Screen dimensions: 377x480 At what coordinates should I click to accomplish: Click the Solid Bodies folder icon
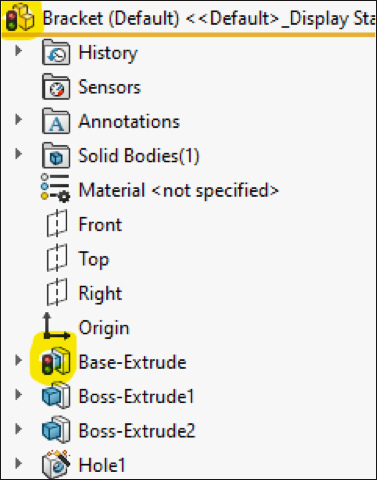click(x=56, y=155)
